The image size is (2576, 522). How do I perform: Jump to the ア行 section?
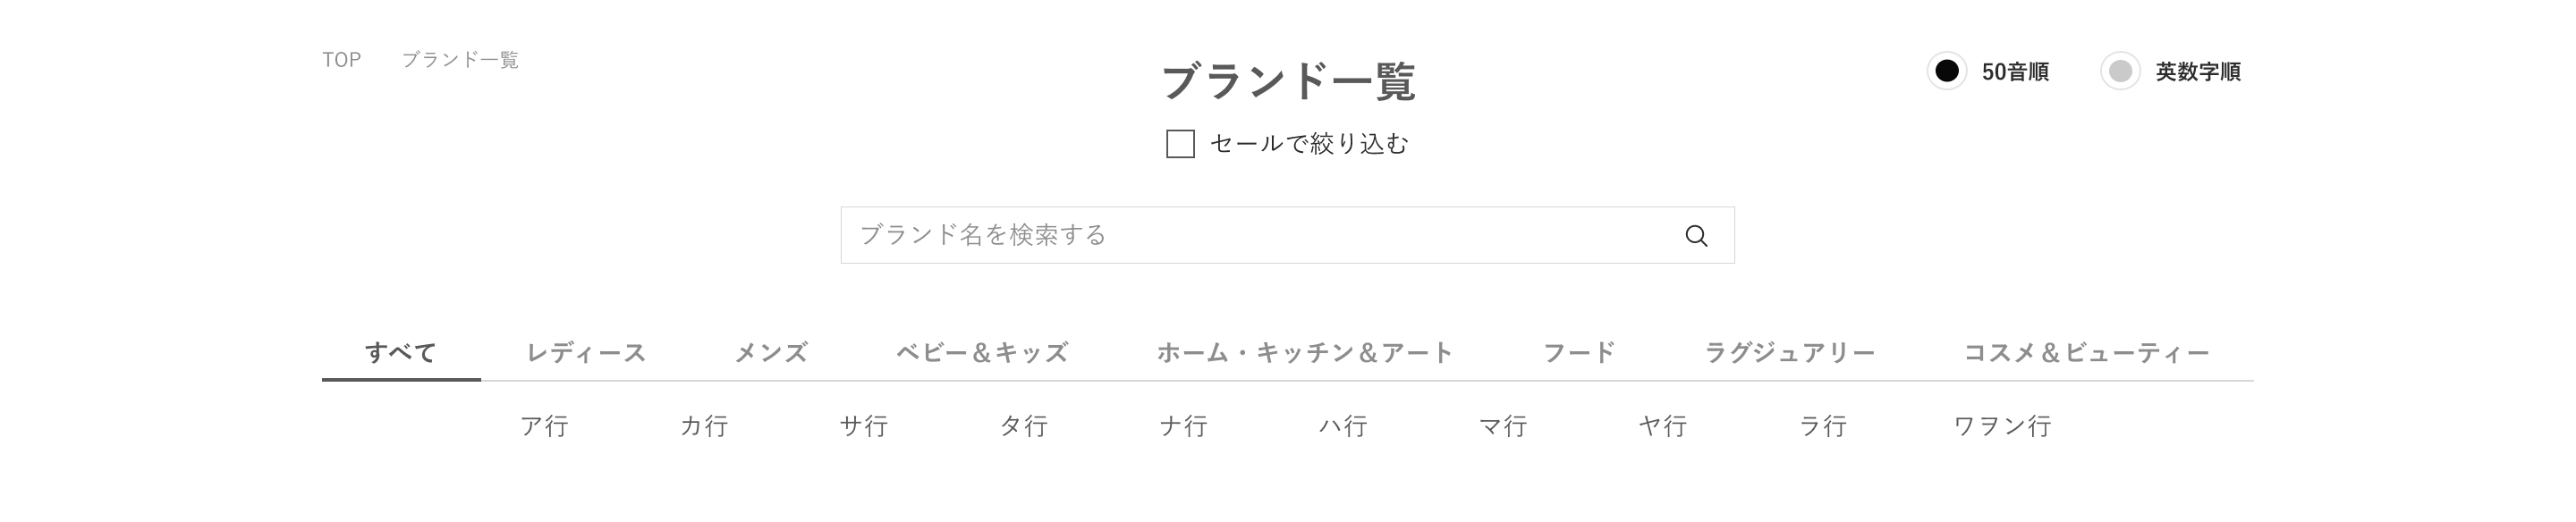pos(545,426)
